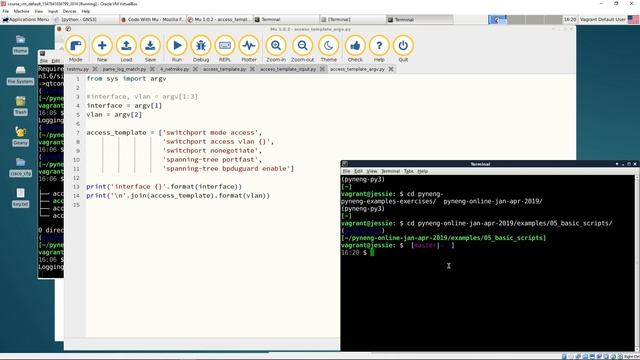
Task: Open Edit menu in front Terminal window
Action: pyautogui.click(x=358, y=171)
